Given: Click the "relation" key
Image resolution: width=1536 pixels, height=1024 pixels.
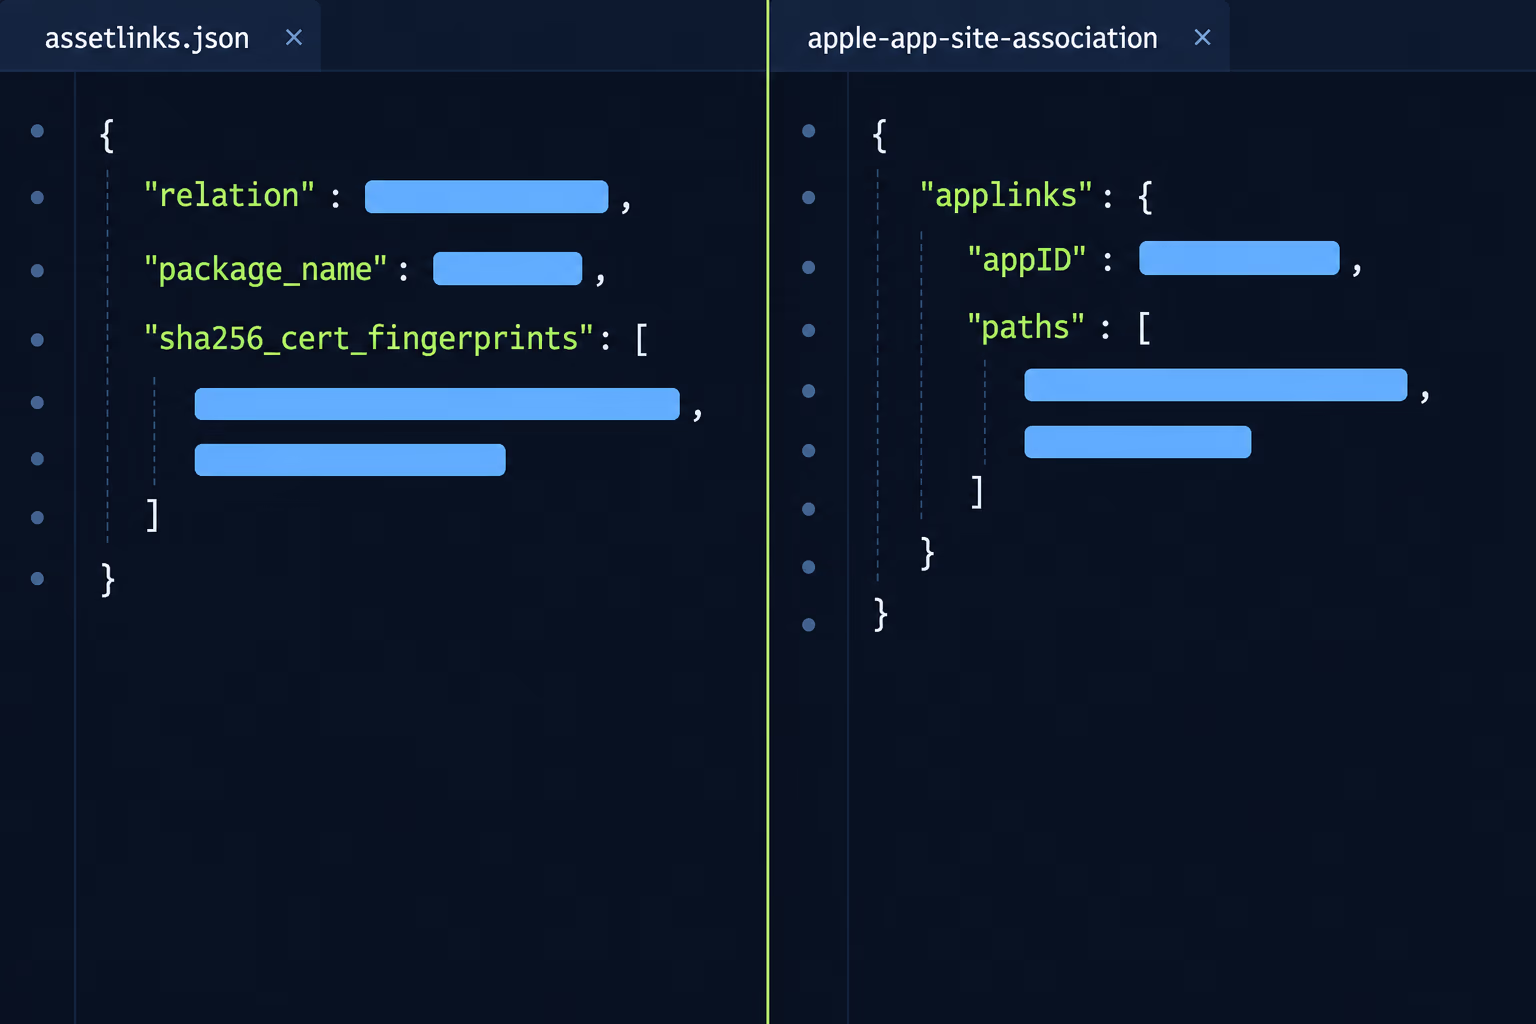Looking at the screenshot, I should (x=229, y=195).
